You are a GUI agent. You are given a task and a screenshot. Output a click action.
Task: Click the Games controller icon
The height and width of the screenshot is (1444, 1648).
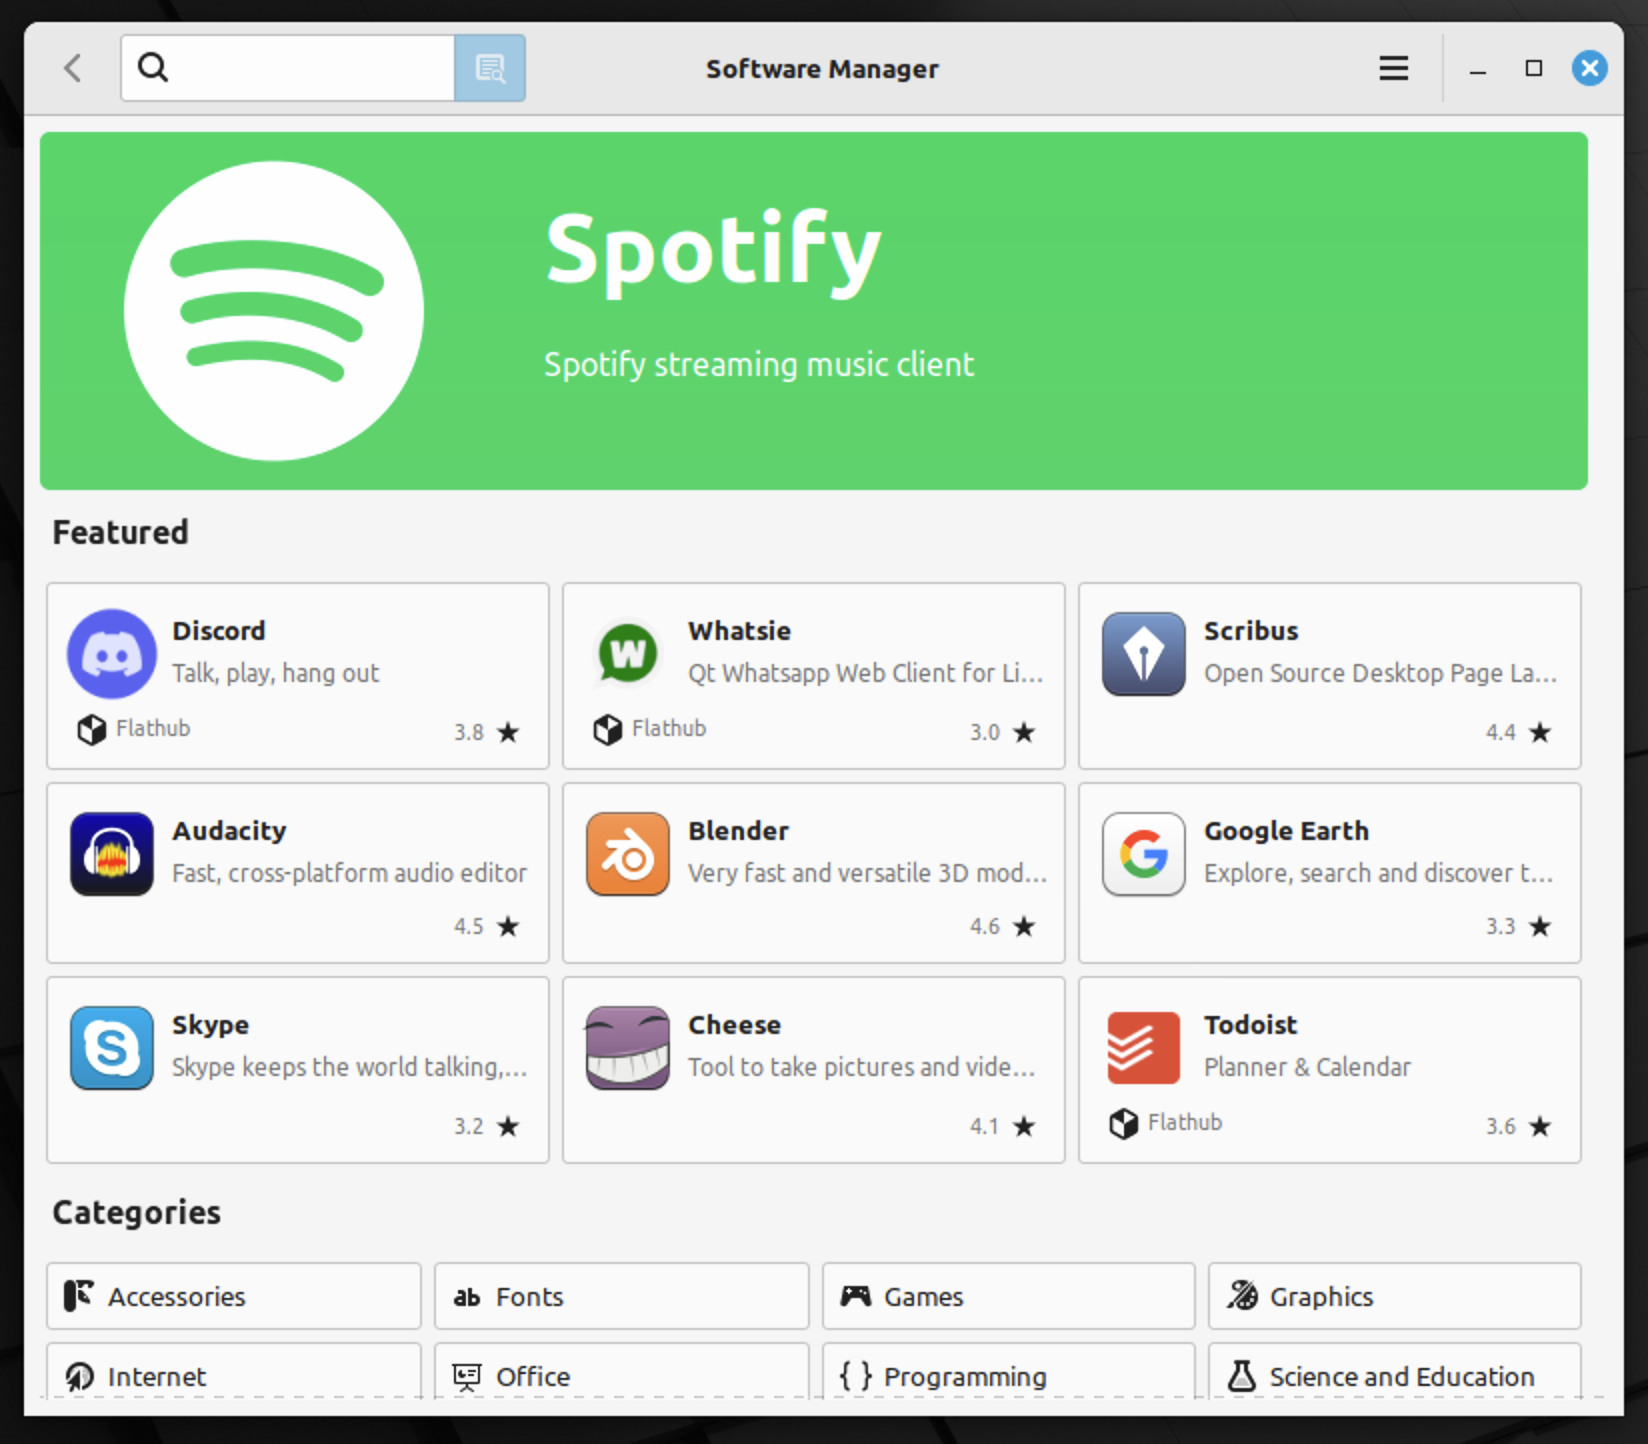point(856,1296)
